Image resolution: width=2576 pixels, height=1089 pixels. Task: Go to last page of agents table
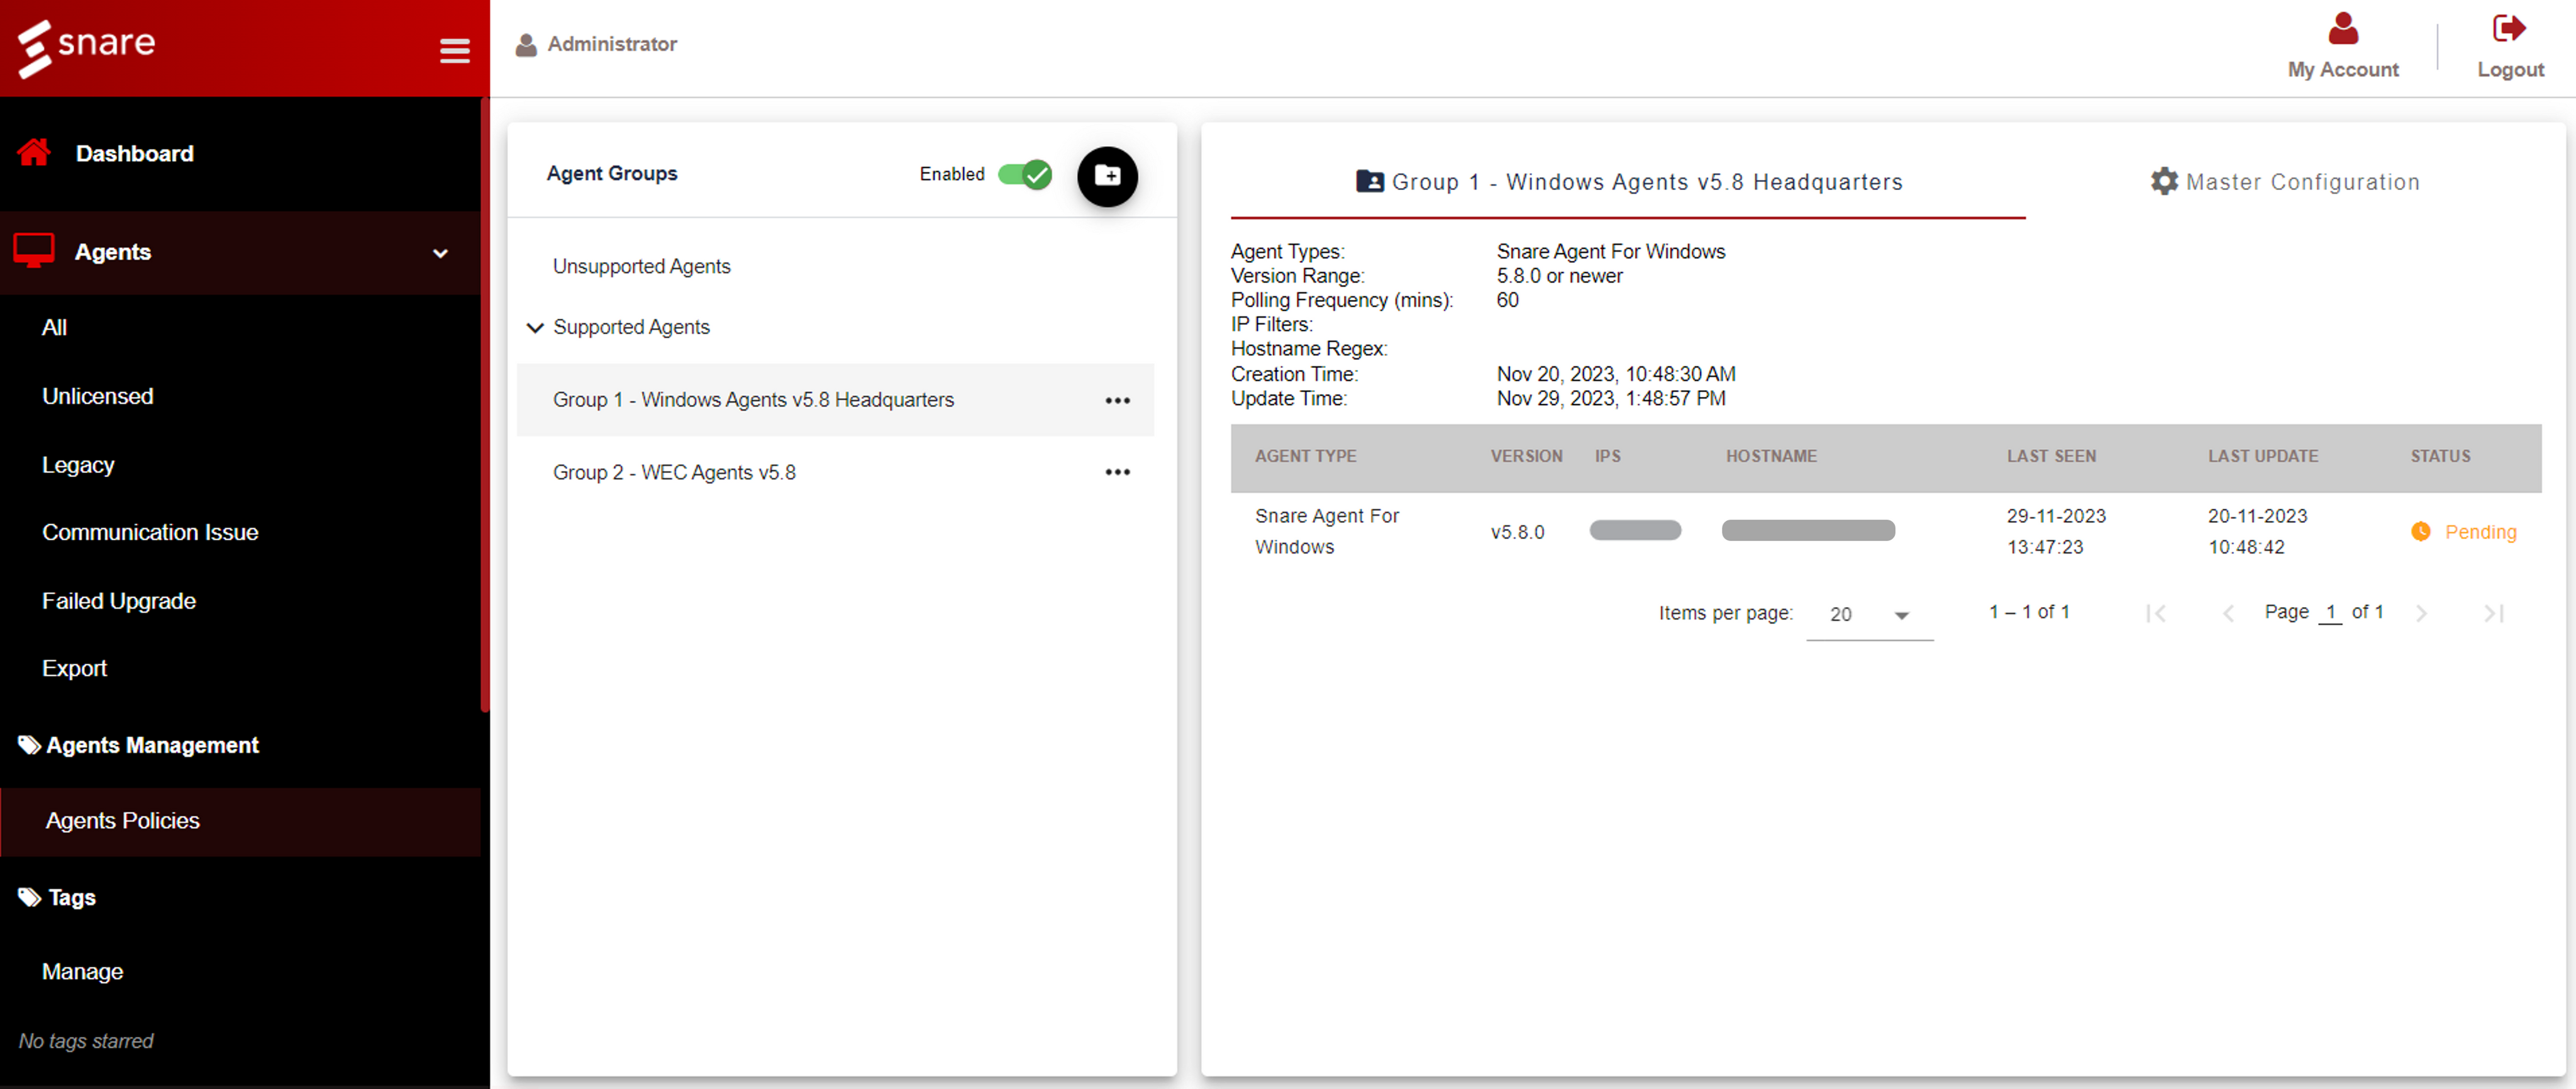(2493, 613)
